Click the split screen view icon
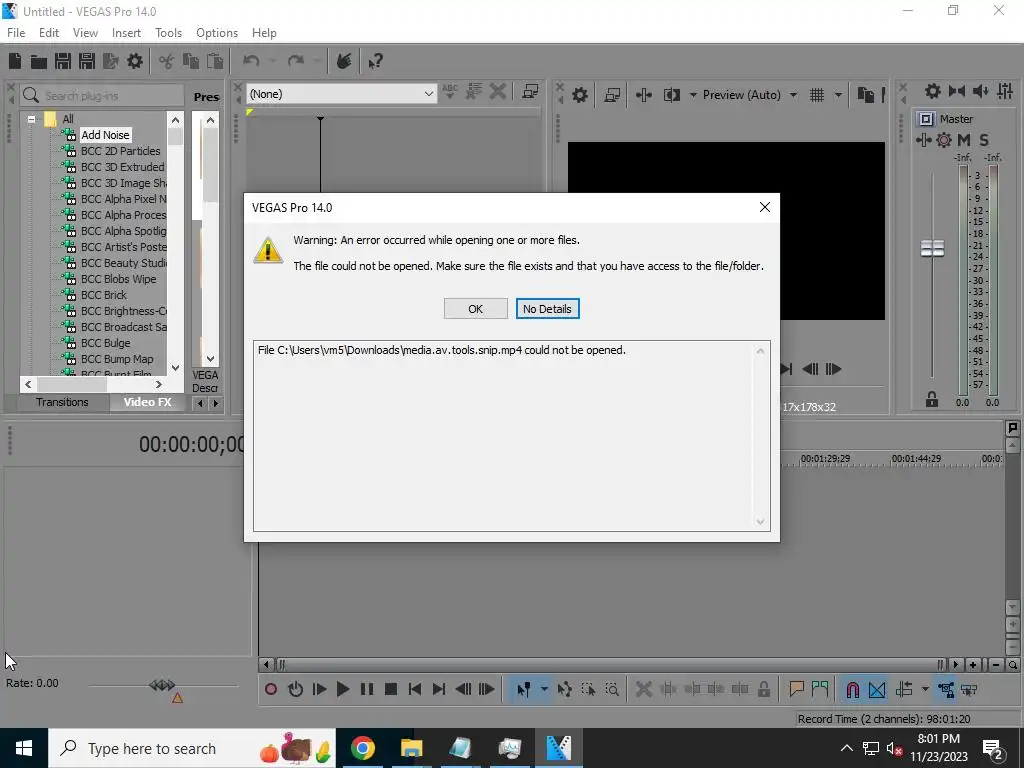This screenshot has height=768, width=1024. pyautogui.click(x=671, y=95)
